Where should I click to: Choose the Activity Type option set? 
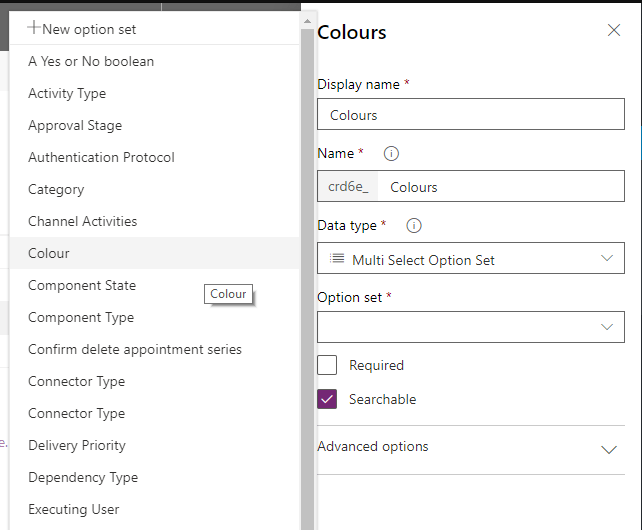[155, 93]
